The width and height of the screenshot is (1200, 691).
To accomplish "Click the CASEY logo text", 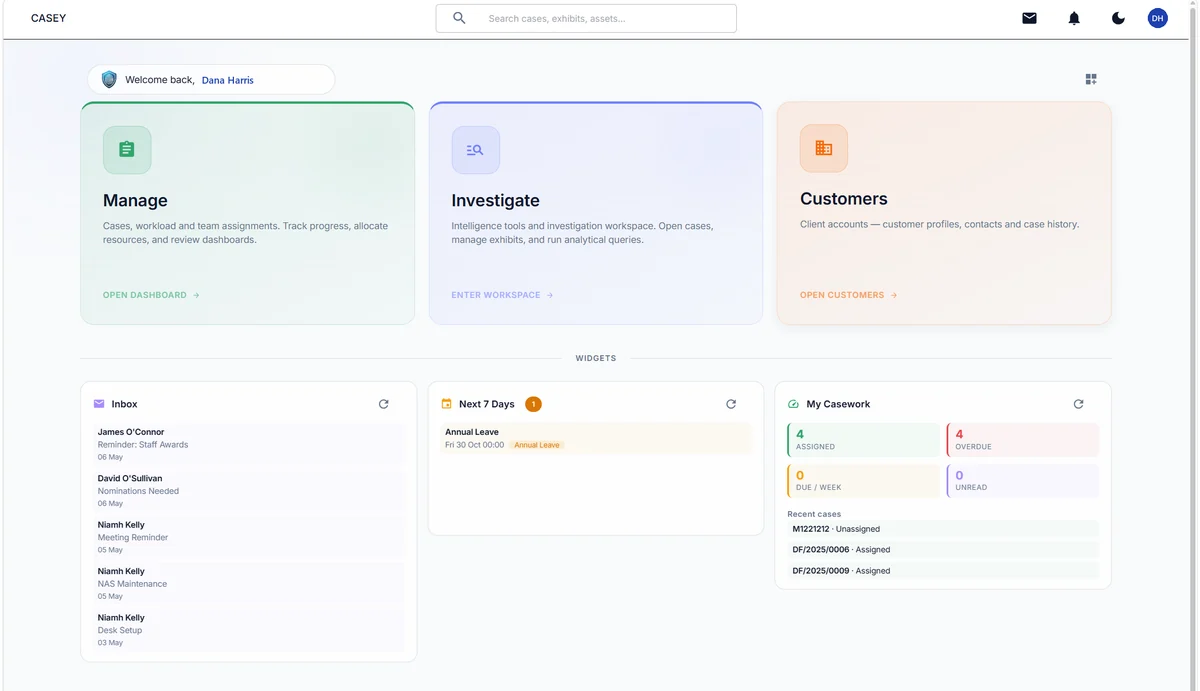I will coord(48,18).
